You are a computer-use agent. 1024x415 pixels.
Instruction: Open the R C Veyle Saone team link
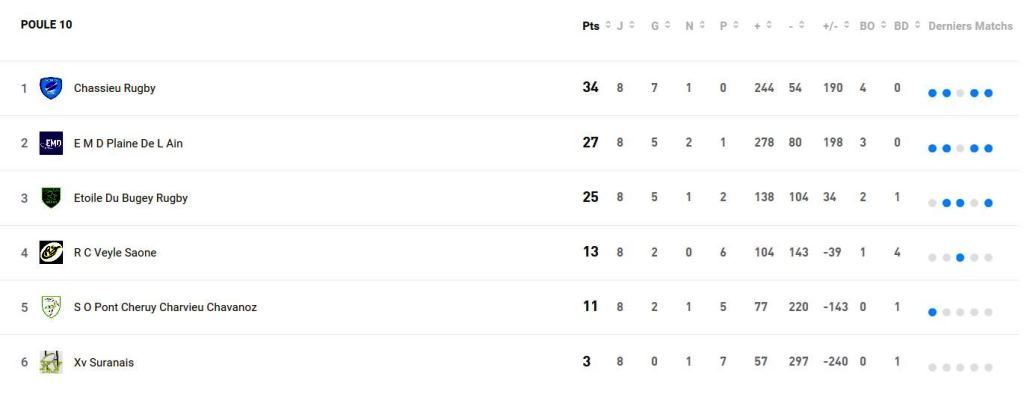coord(115,253)
